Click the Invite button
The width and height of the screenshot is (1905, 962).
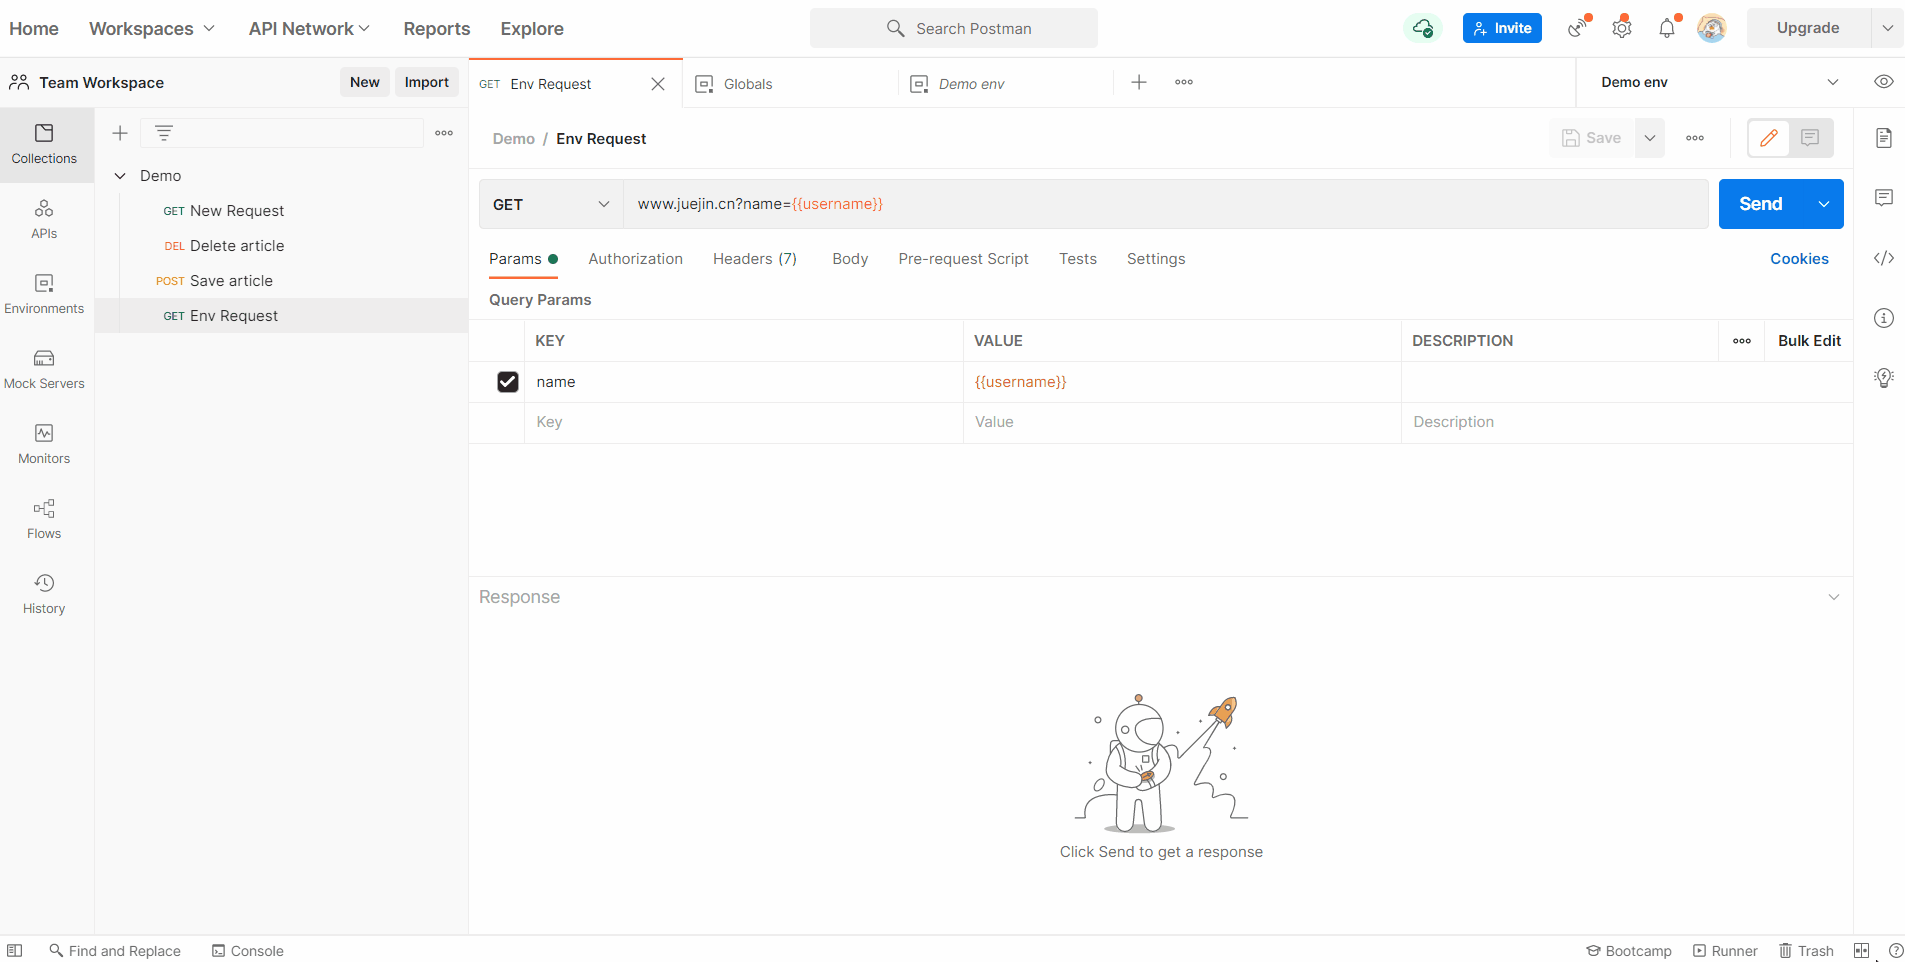pos(1502,28)
